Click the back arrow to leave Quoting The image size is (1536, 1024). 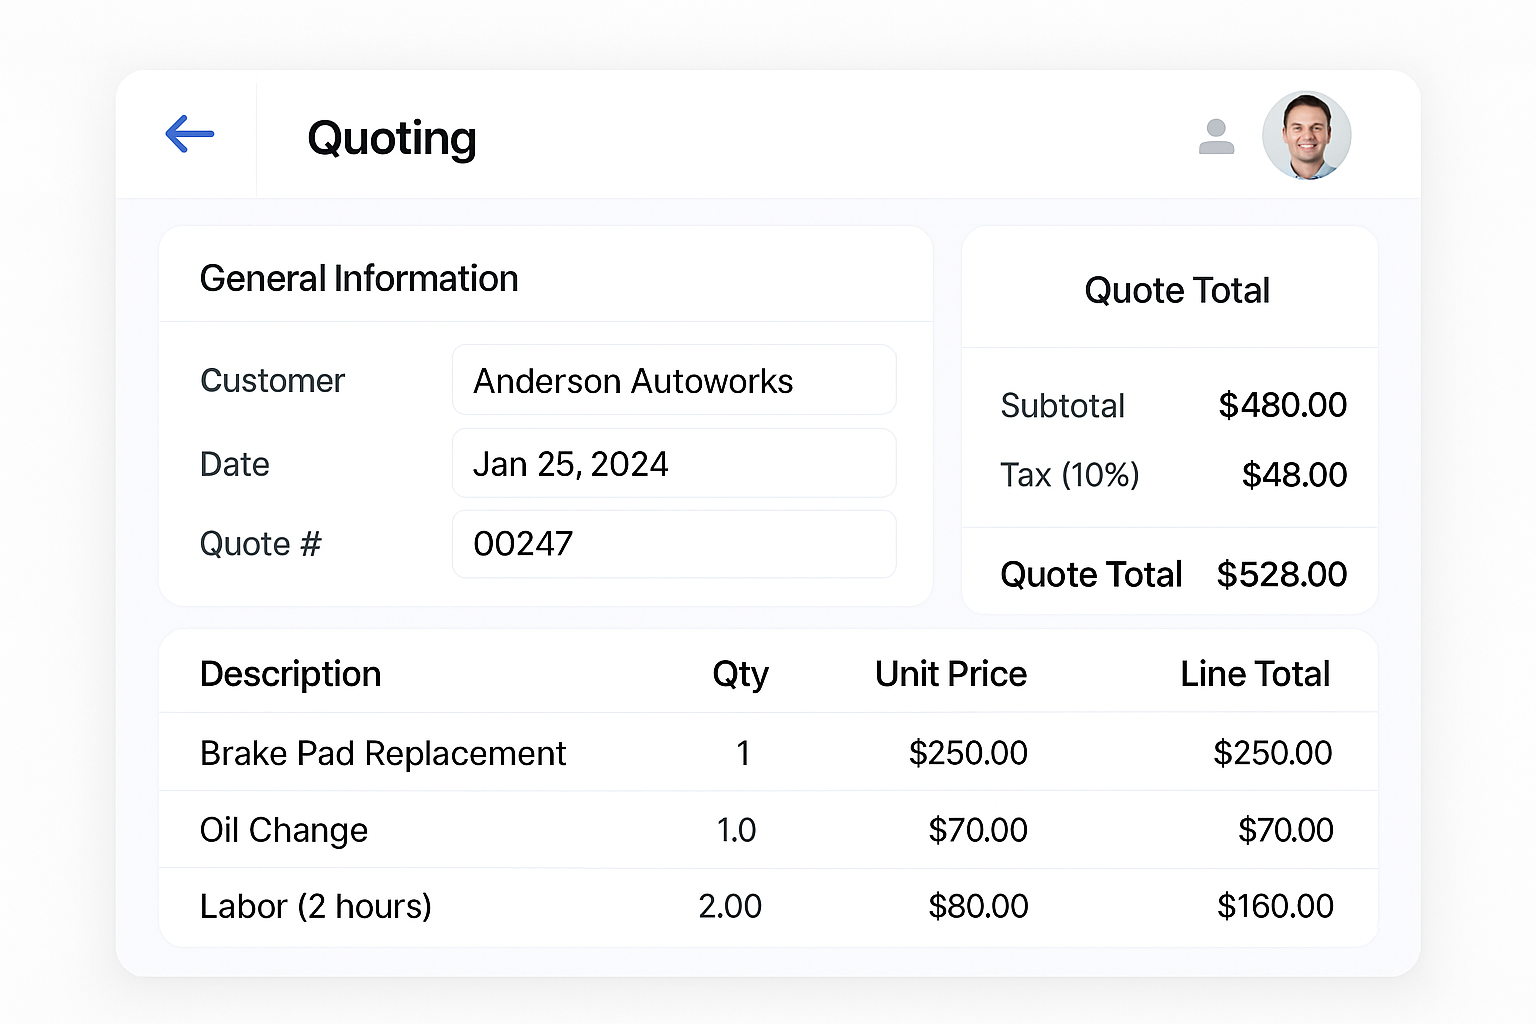point(189,134)
